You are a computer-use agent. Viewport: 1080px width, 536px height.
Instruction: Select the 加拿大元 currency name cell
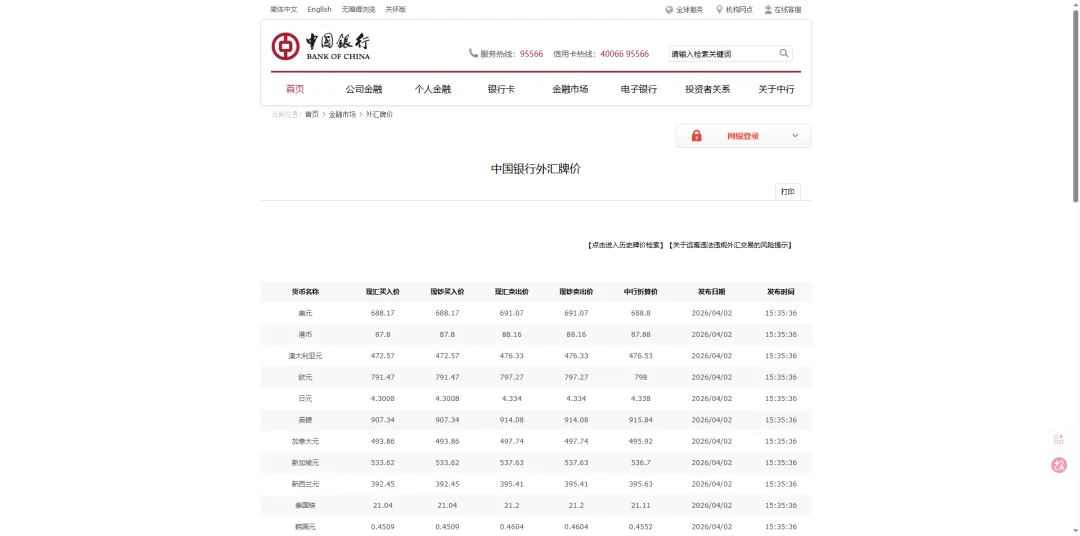pos(305,442)
